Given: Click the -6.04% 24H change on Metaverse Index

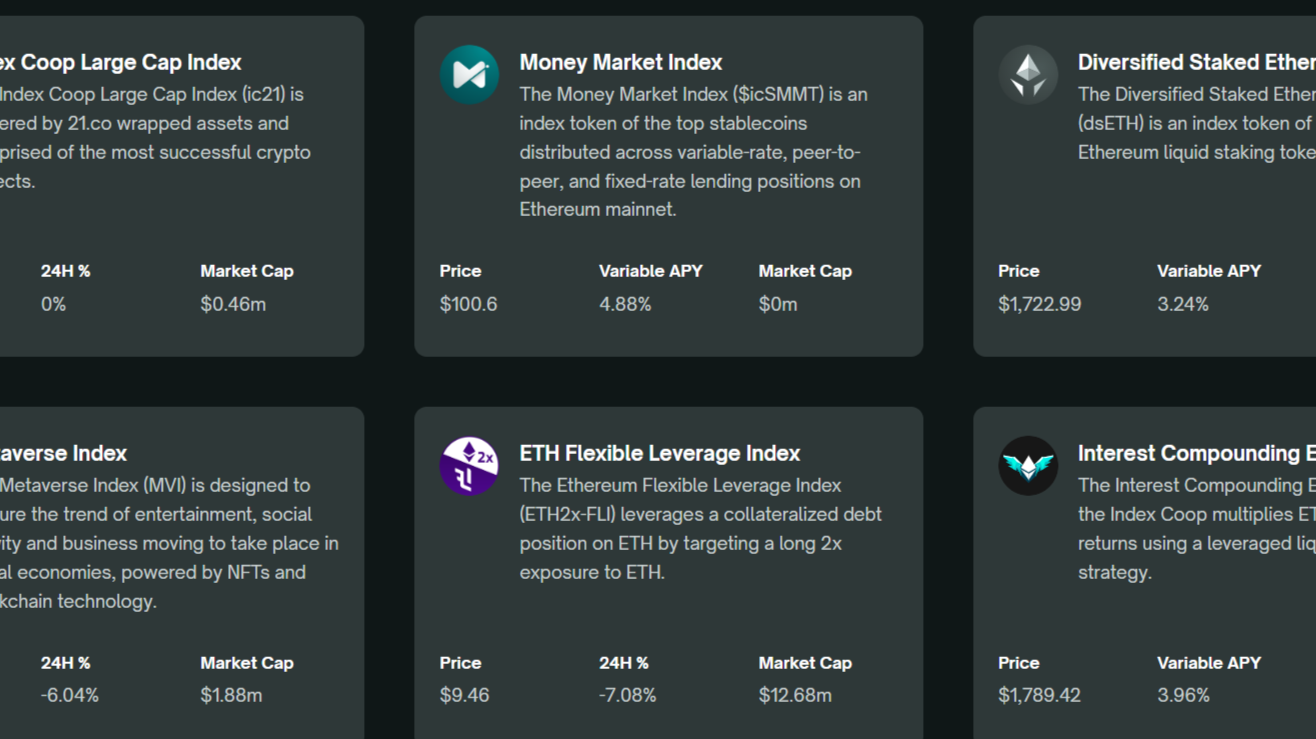Looking at the screenshot, I should 69,694.
